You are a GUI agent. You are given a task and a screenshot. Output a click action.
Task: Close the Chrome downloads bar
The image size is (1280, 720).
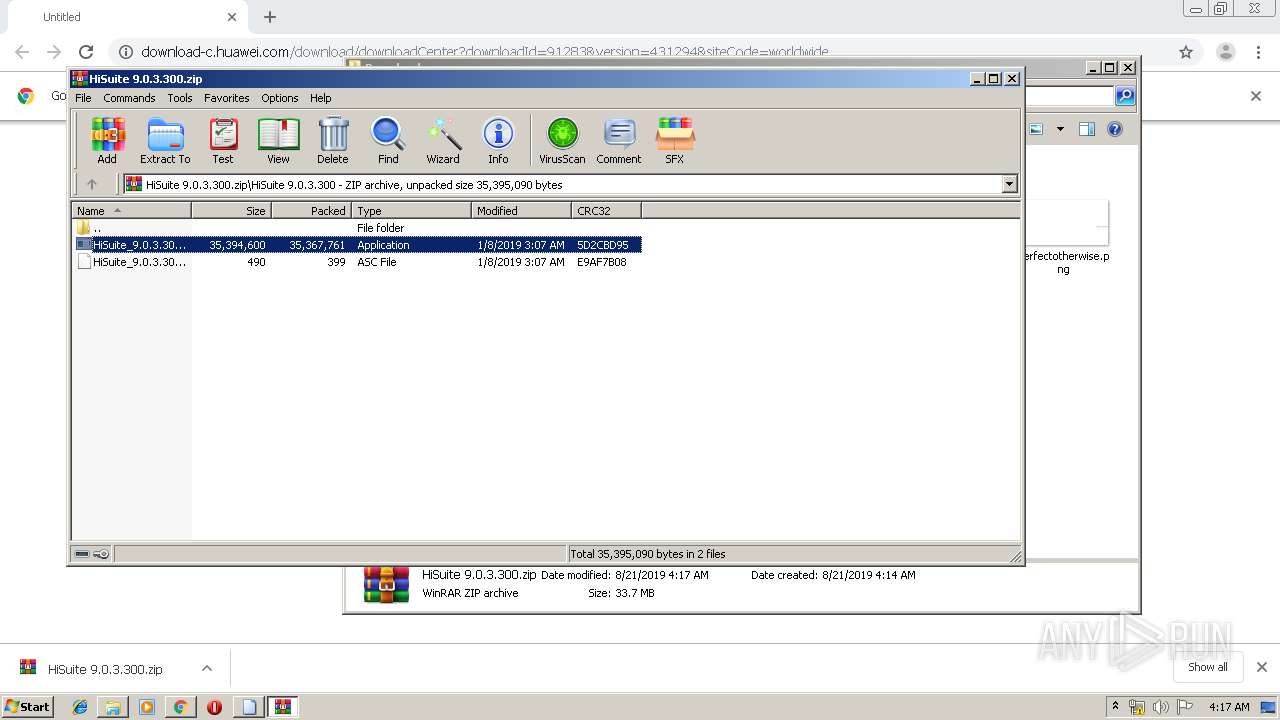pyautogui.click(x=1262, y=667)
